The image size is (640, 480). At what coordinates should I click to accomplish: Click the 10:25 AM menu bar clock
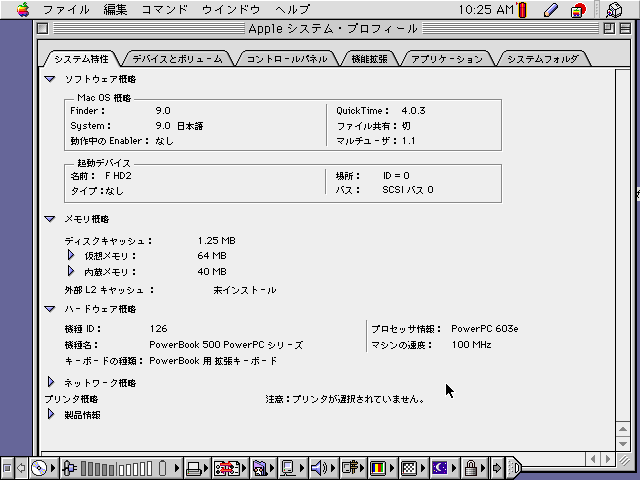pos(486,9)
